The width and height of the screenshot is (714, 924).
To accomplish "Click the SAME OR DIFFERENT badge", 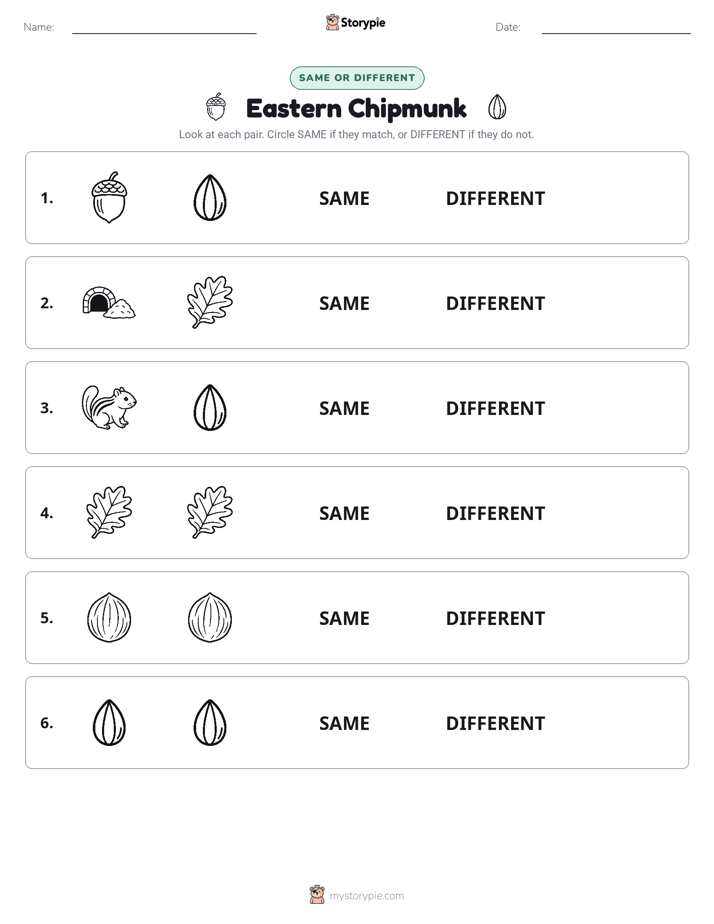I will (357, 78).
